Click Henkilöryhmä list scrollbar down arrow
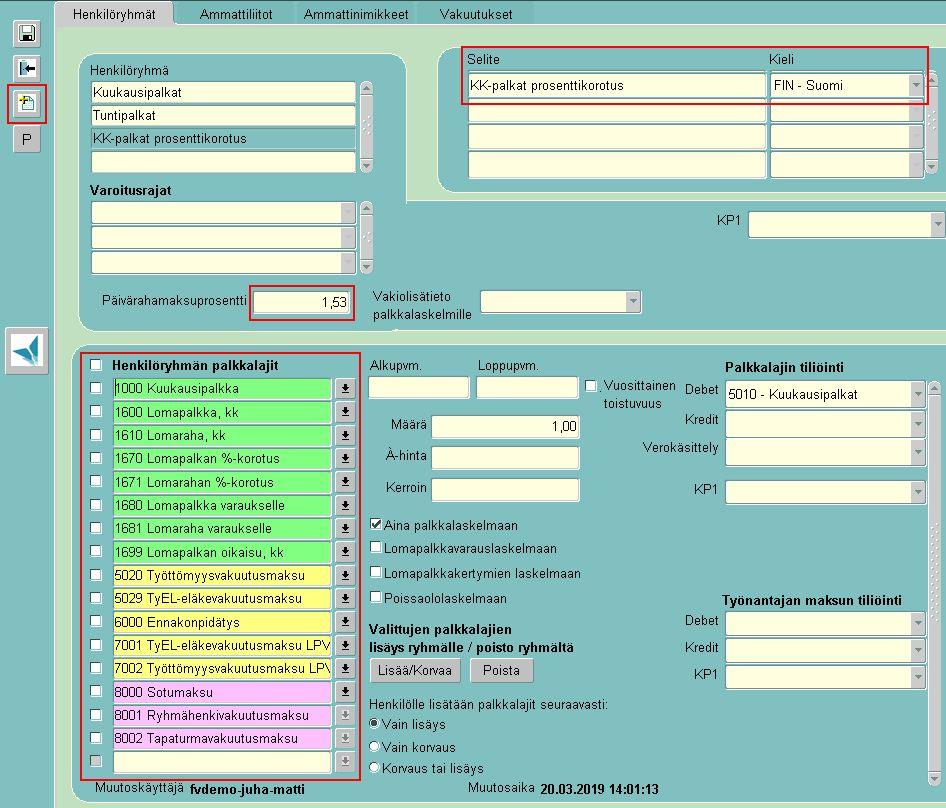The height and width of the screenshot is (808, 946). coord(366,165)
